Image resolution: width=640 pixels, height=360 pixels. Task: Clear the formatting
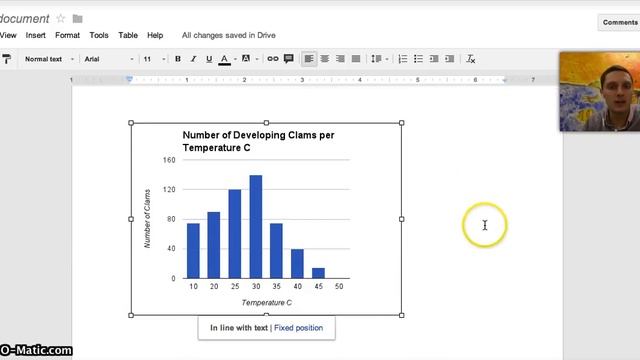(471, 59)
